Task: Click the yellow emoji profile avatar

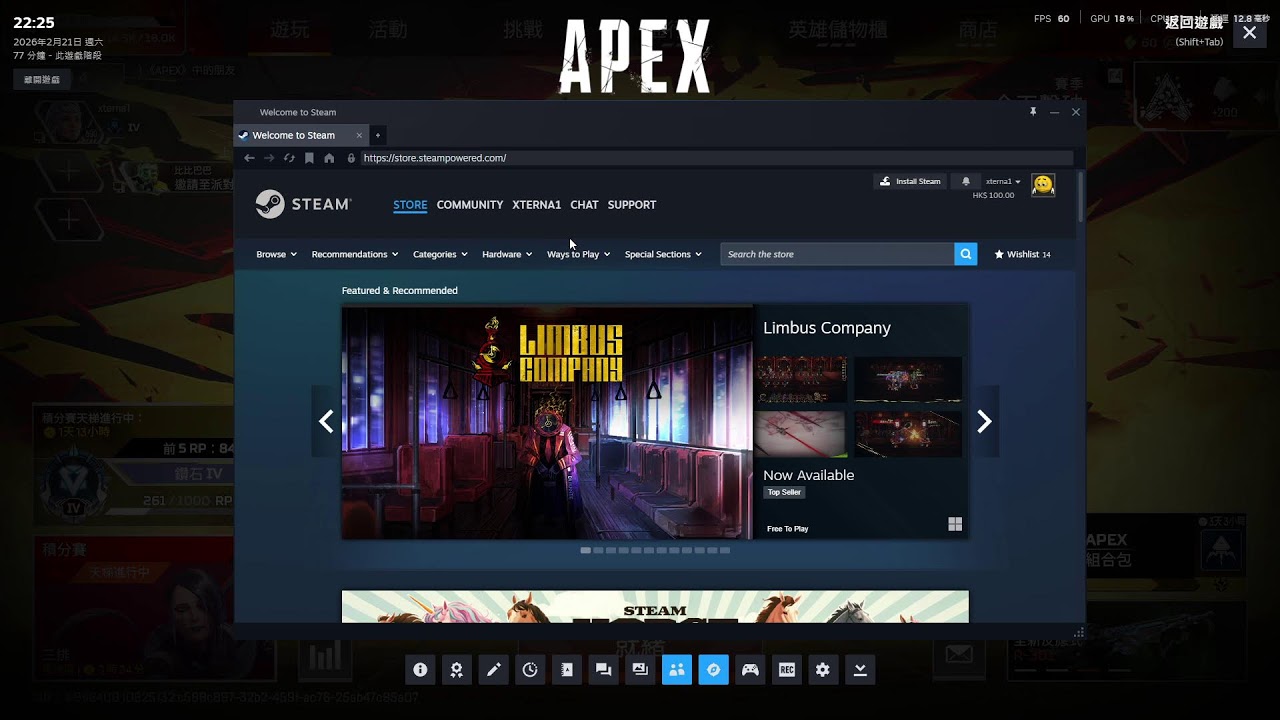Action: pyautogui.click(x=1043, y=185)
